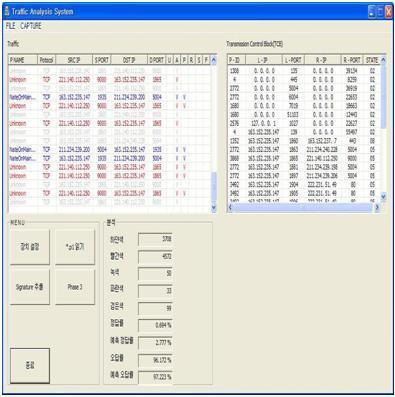Select TCB row with L-PORT 1904

click(304, 184)
